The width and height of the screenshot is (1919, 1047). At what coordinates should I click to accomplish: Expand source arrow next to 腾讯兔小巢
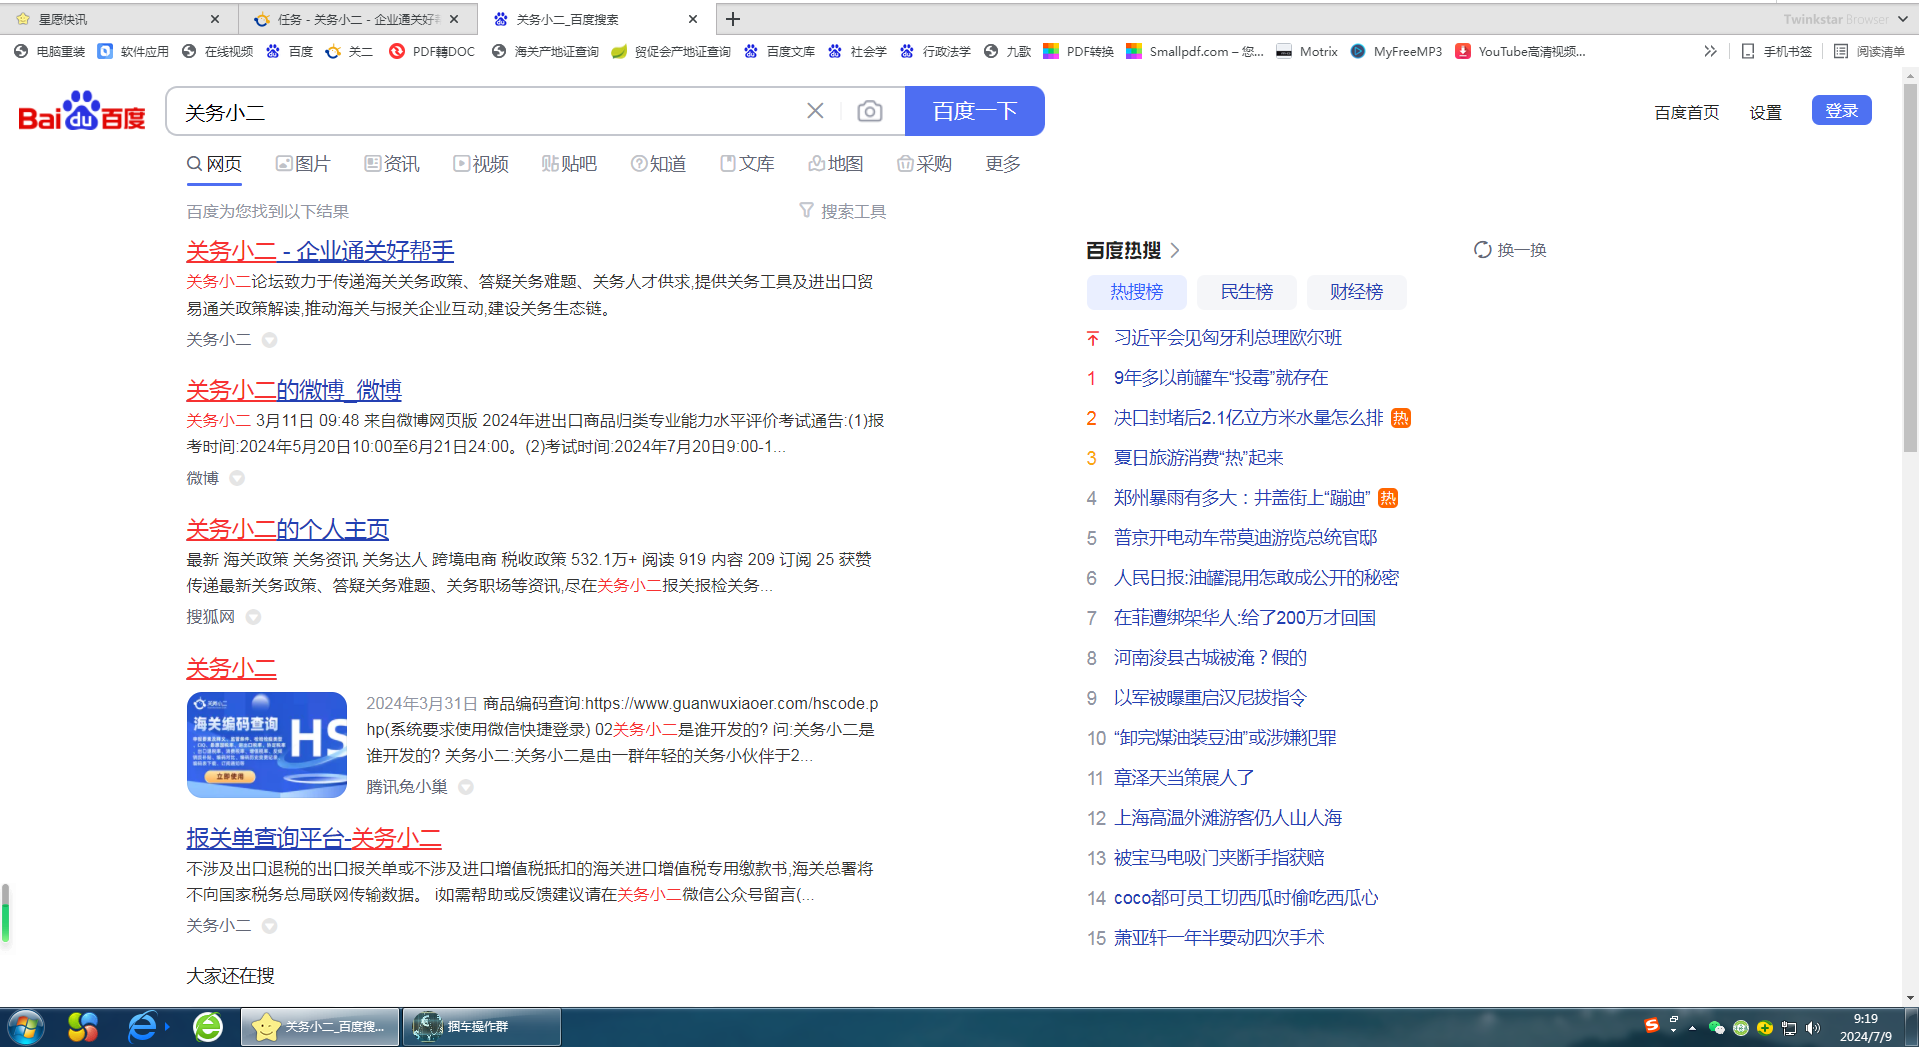pyautogui.click(x=465, y=787)
